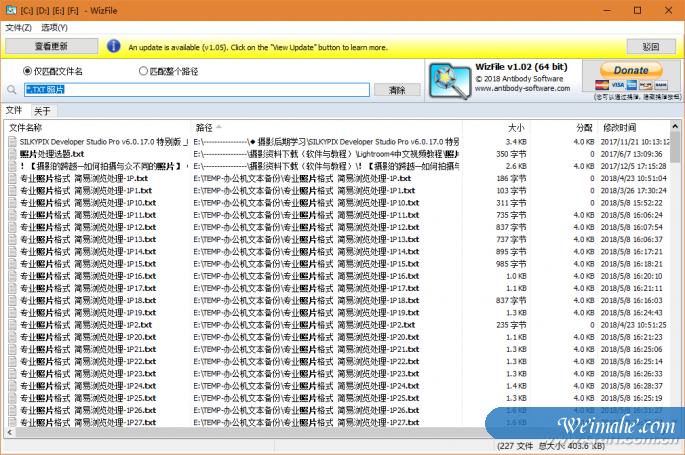Select file 专业照片格式 简易浏览处理-1P16.txt
Viewport: 685px width, 455px height.
88,276
